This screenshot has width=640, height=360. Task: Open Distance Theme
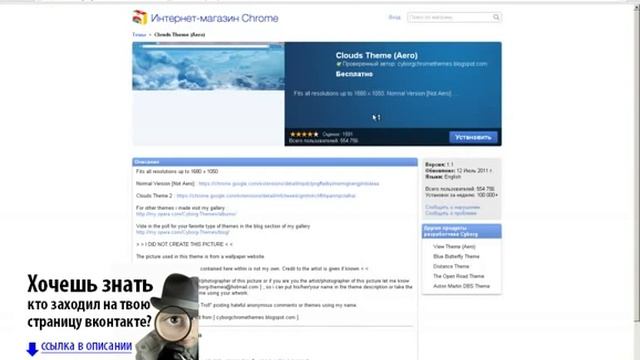click(451, 266)
